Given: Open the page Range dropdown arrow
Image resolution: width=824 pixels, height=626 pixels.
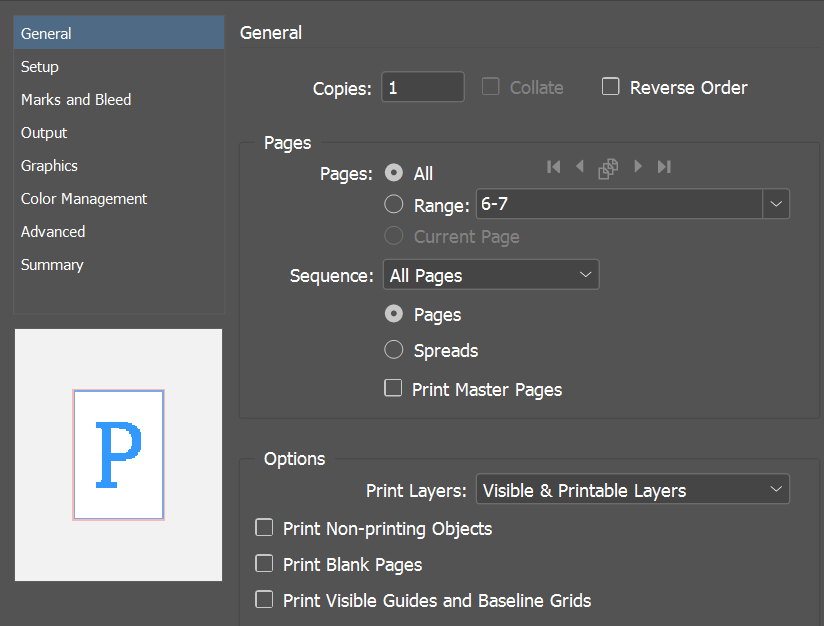Looking at the screenshot, I should [x=776, y=205].
